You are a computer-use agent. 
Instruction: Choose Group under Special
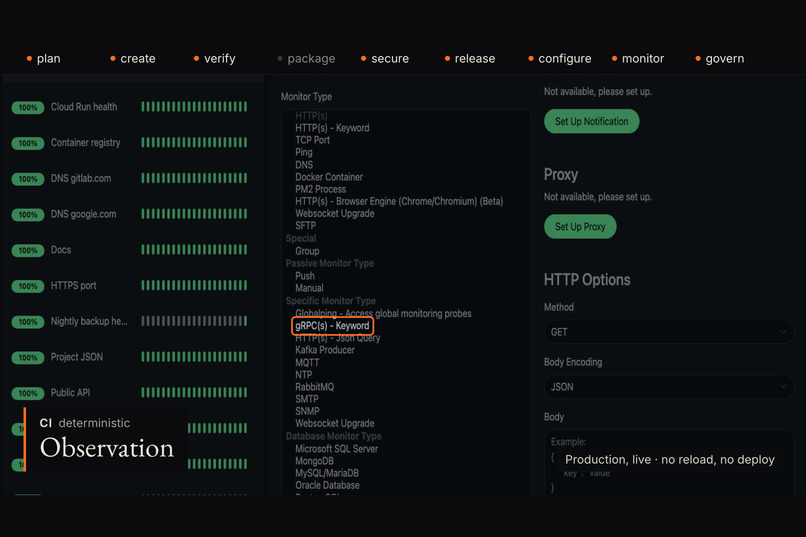(x=307, y=251)
